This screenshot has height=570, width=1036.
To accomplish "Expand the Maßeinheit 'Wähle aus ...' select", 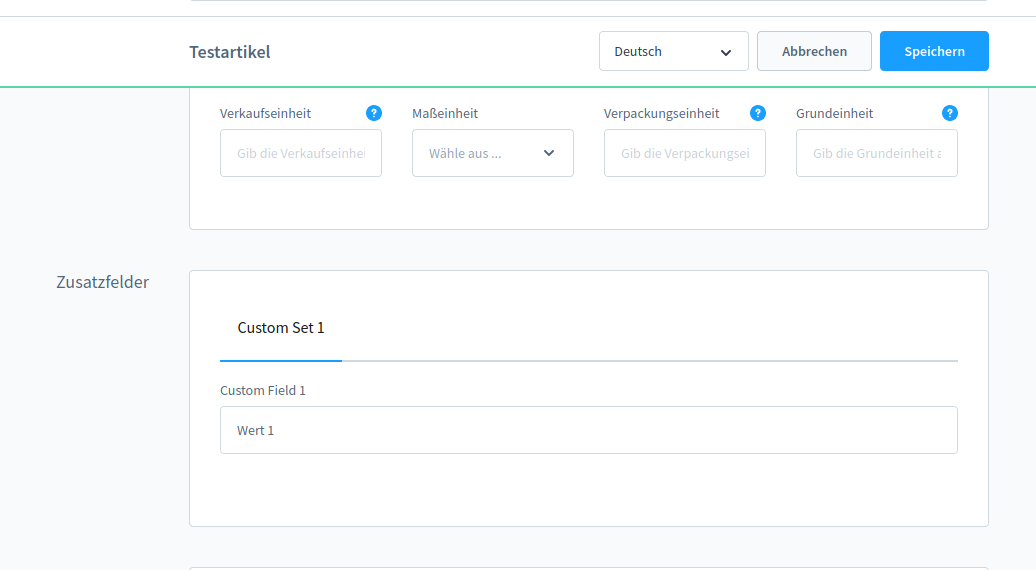I will tap(493, 153).
